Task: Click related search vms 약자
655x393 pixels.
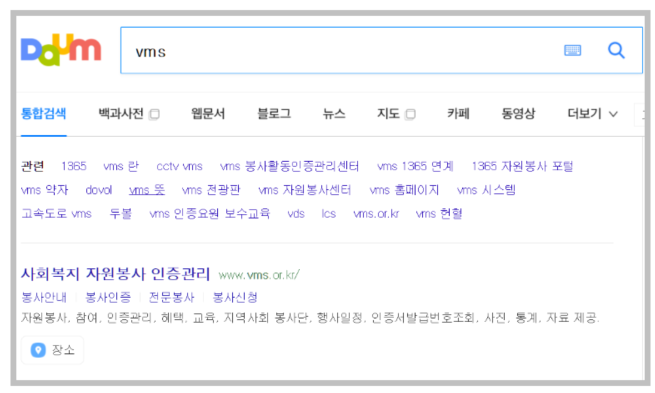Action: click(45, 190)
